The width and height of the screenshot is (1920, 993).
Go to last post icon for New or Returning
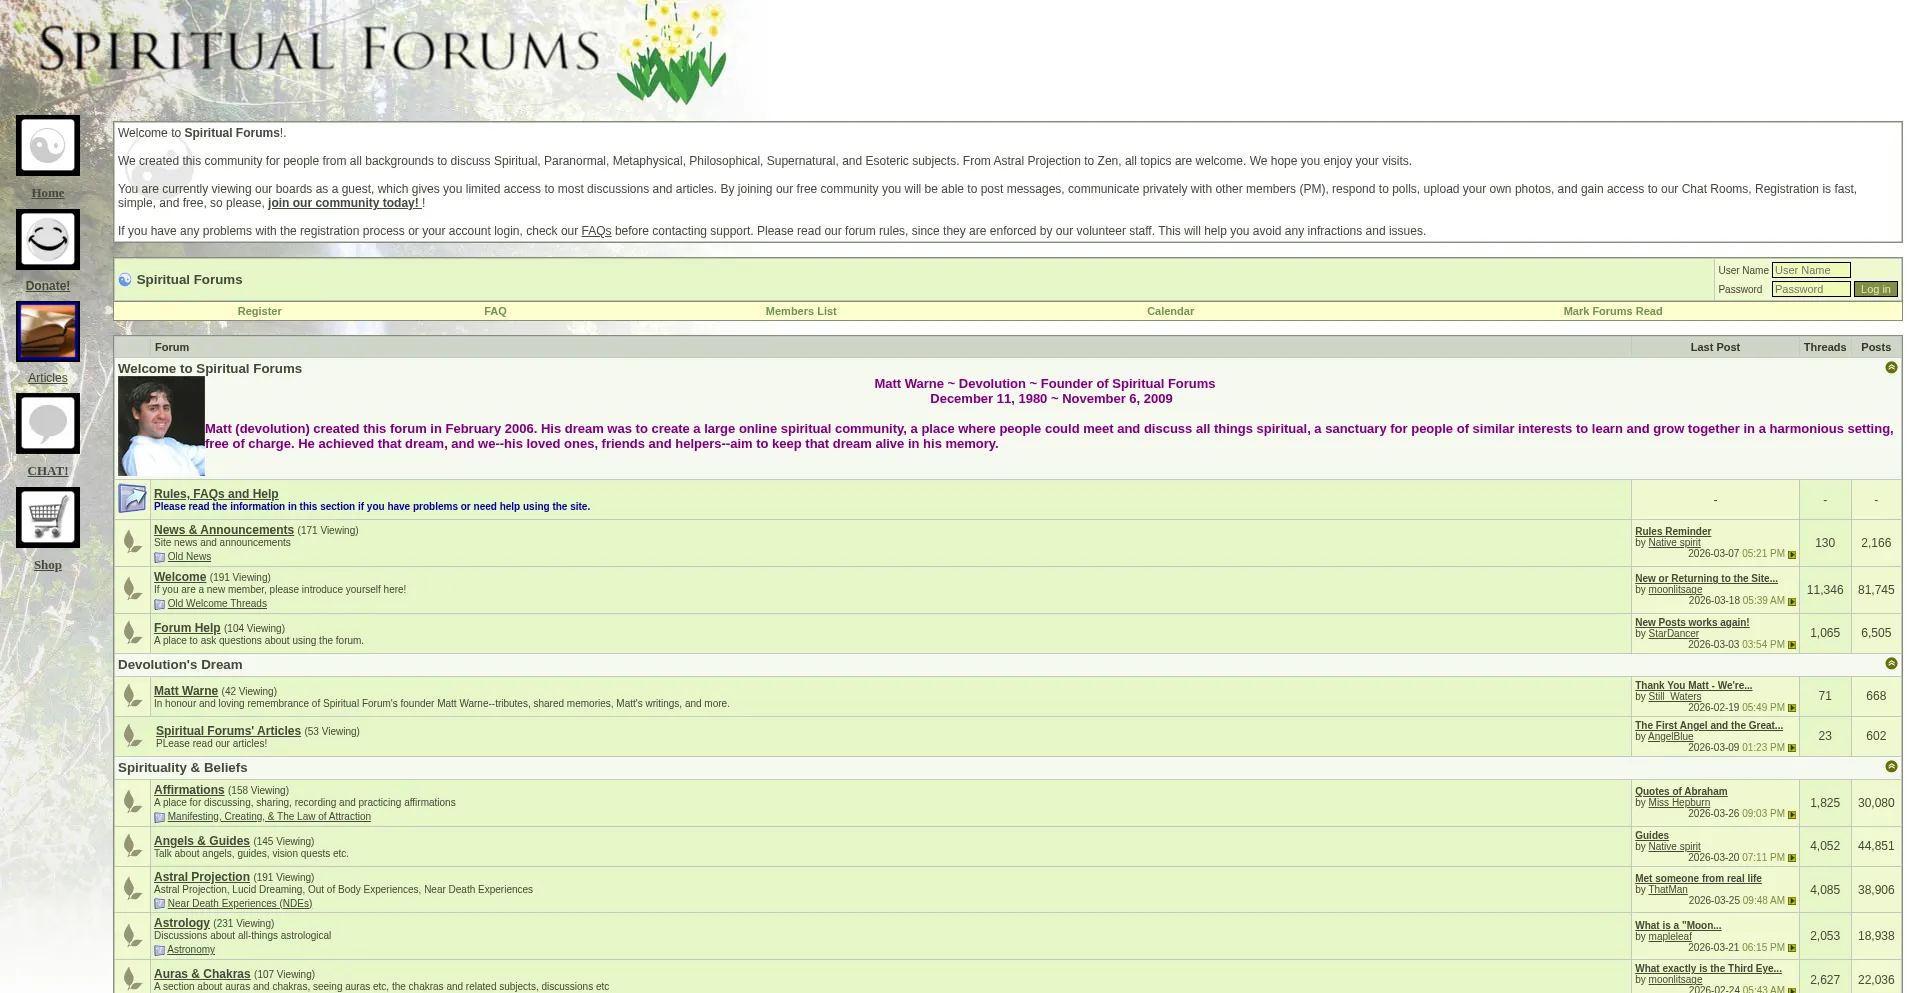1792,602
